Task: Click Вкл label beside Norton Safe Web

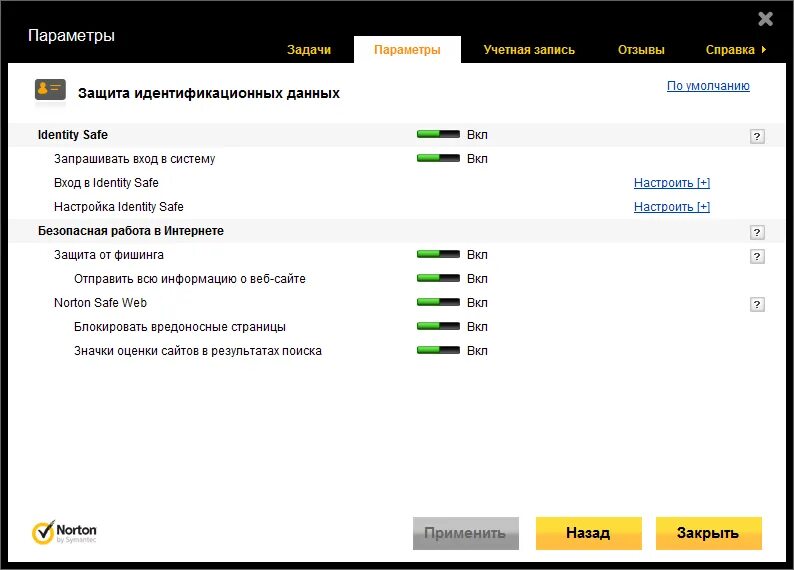Action: [477, 303]
